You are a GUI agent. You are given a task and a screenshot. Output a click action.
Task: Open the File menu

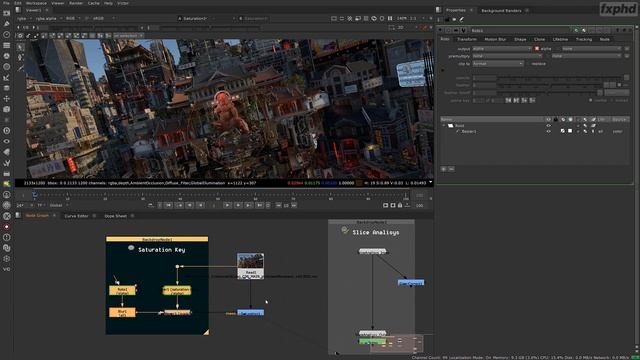6,3
